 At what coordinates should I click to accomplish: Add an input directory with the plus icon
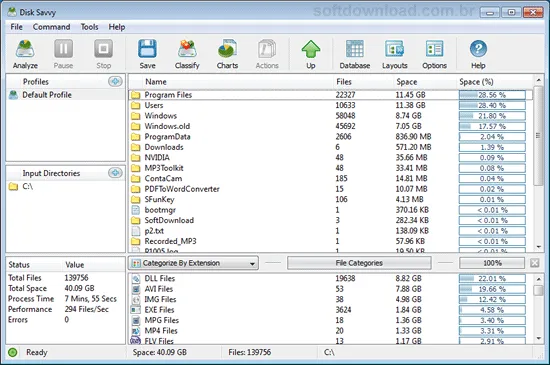point(115,173)
